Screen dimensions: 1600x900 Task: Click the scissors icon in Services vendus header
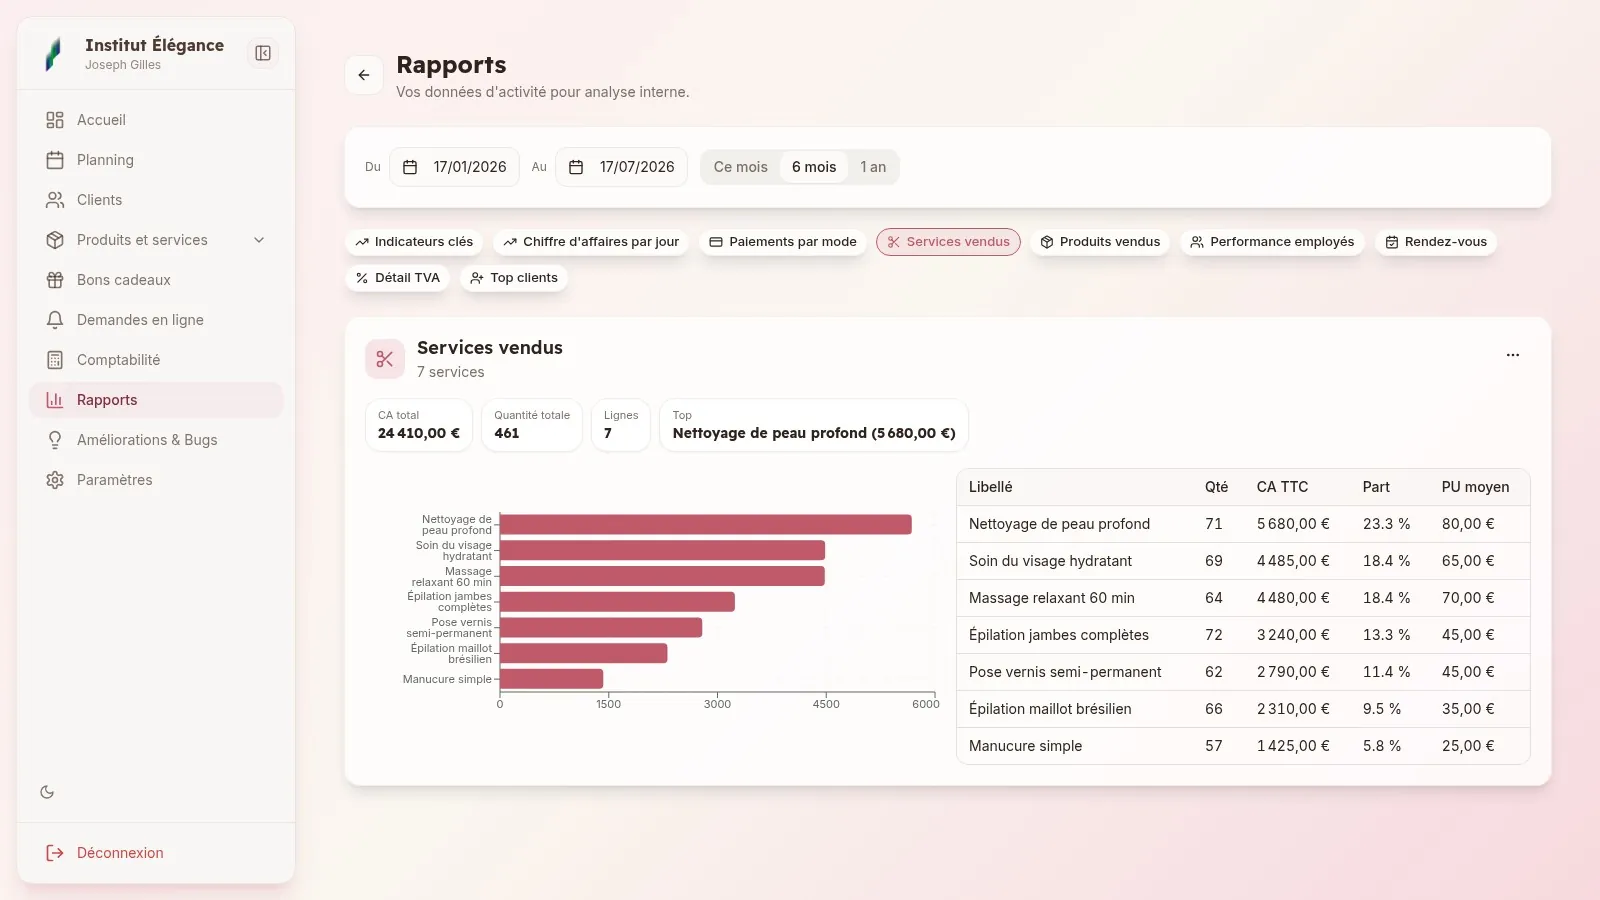[x=385, y=359]
